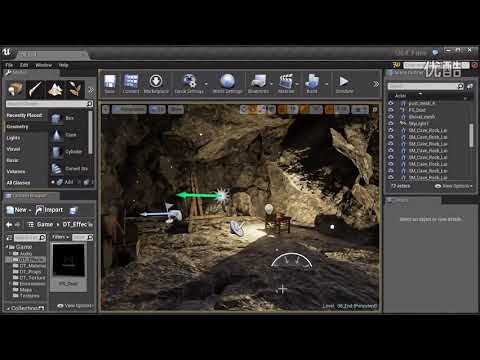480x360 pixels.
Task: Click New asset button in Content Browser
Action: (19, 210)
